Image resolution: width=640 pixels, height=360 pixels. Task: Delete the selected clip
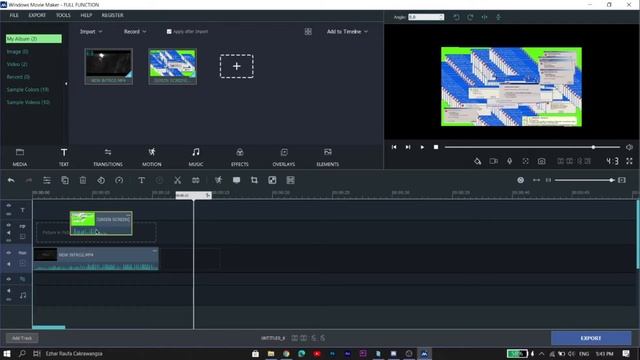coord(83,180)
